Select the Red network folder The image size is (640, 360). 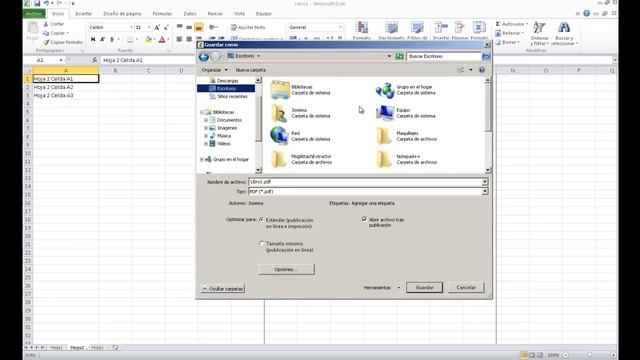click(x=300, y=136)
